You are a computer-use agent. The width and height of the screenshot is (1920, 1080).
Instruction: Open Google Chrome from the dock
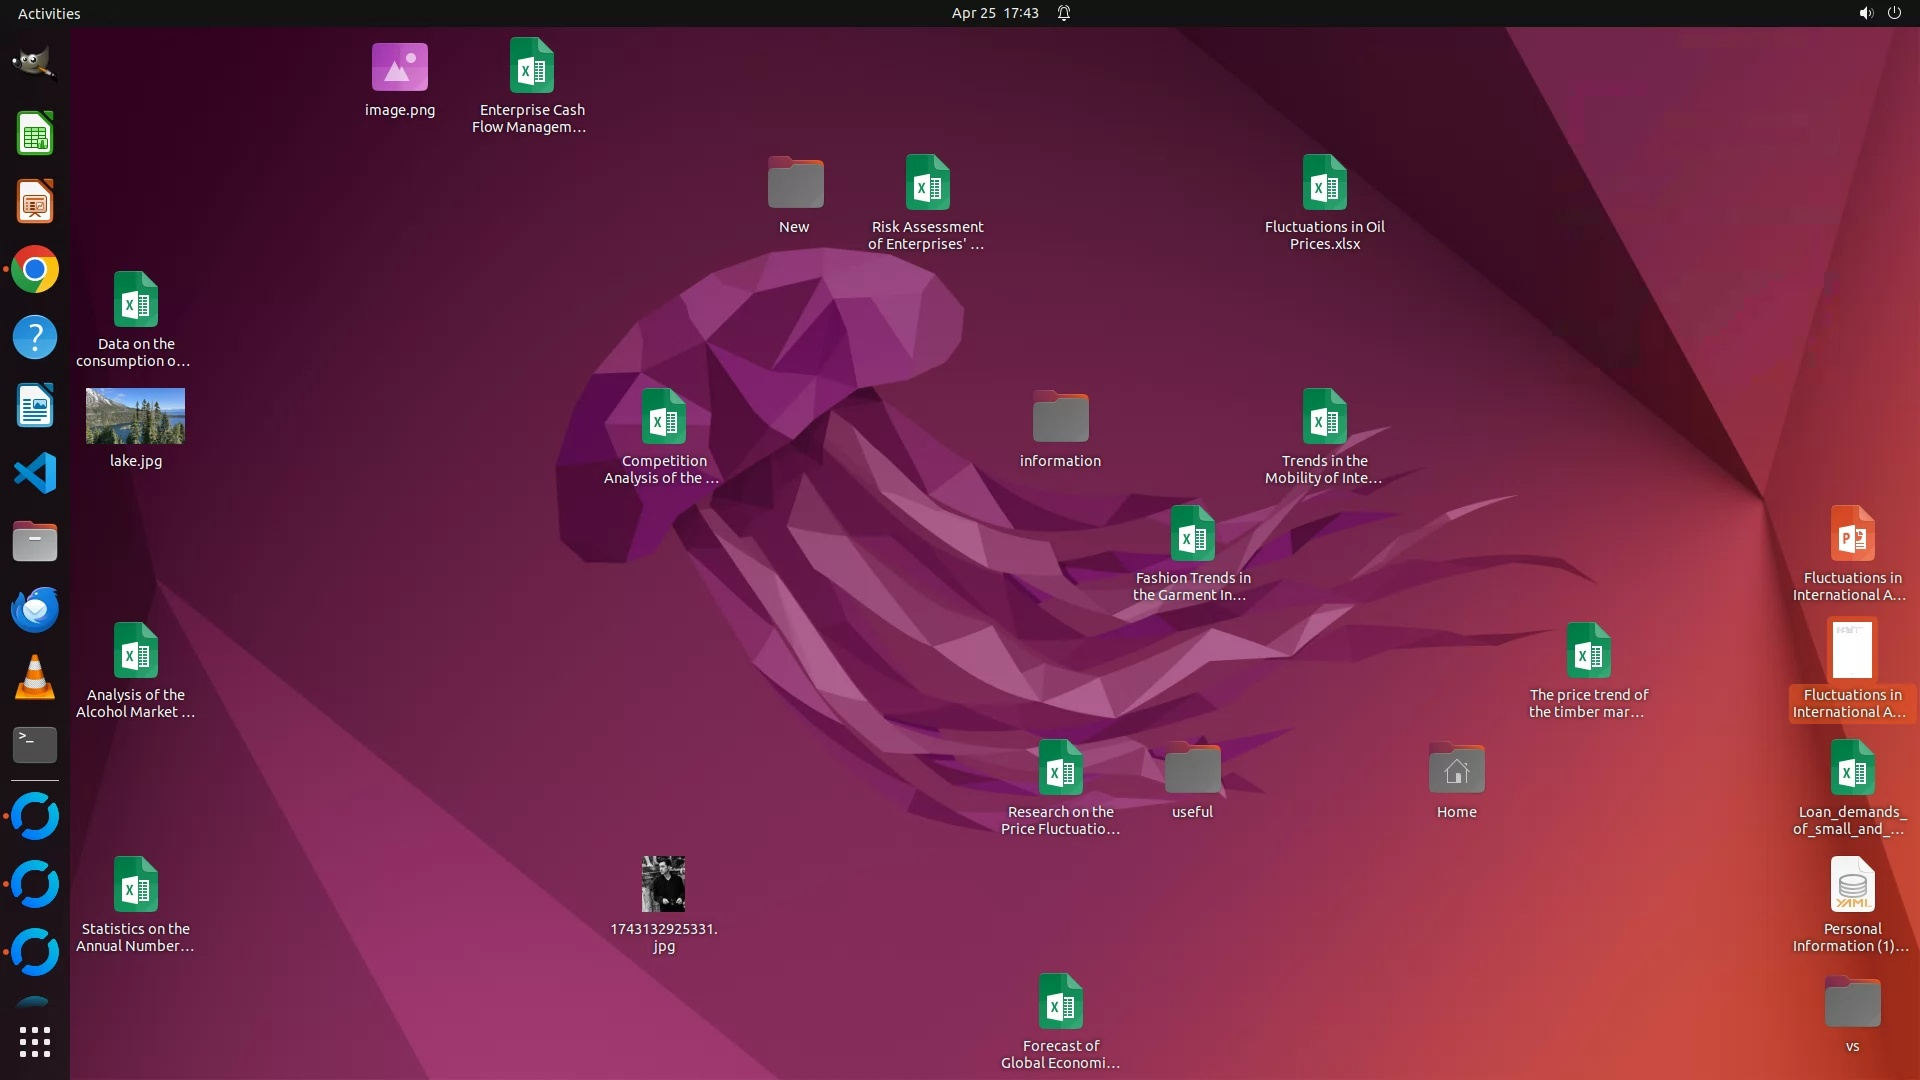(x=34, y=269)
